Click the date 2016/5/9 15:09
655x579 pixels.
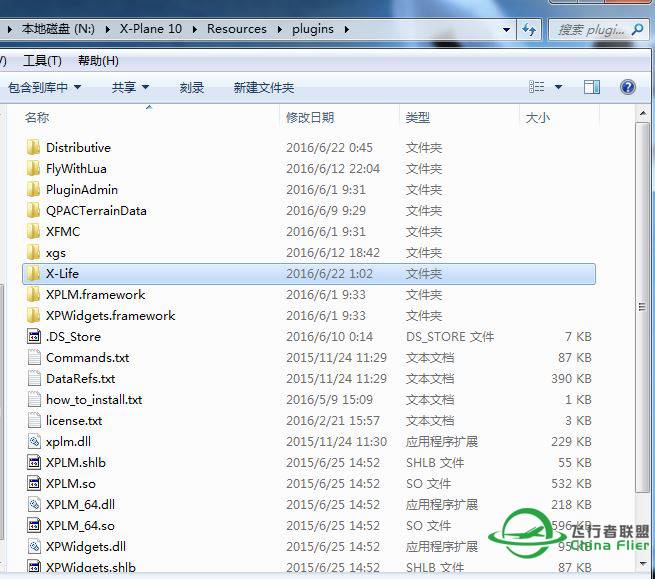[329, 399]
